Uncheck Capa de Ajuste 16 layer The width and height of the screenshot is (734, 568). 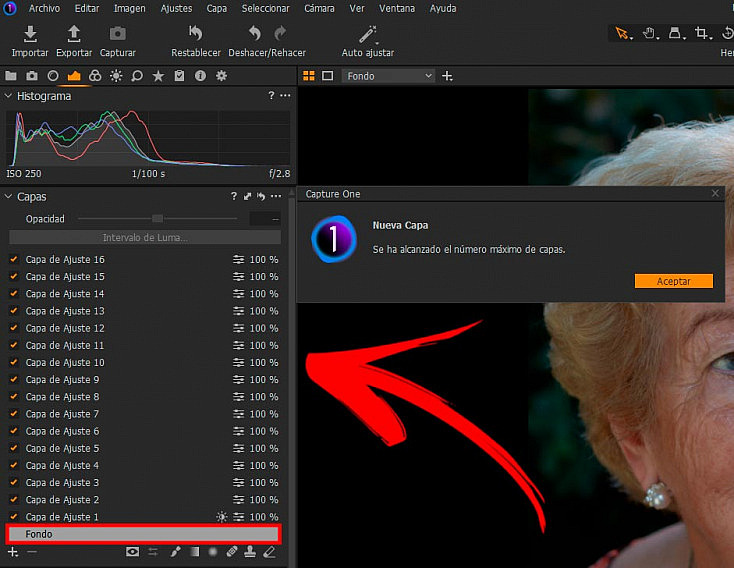tap(14, 259)
